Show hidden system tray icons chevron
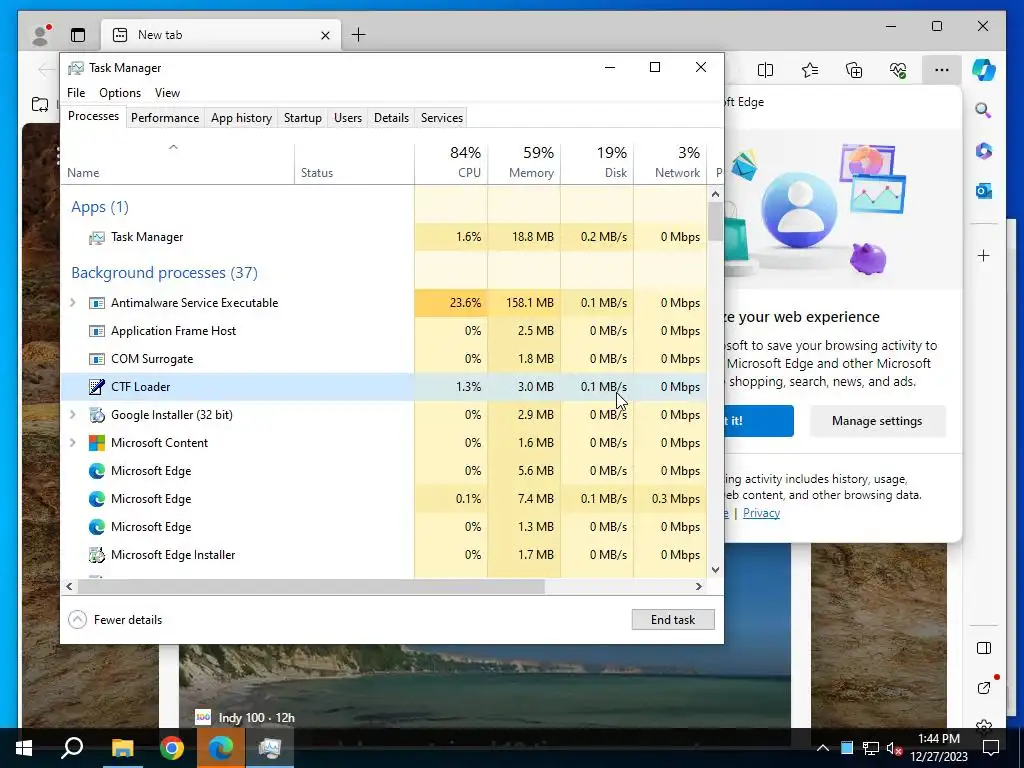The width and height of the screenshot is (1024, 768). click(823, 748)
